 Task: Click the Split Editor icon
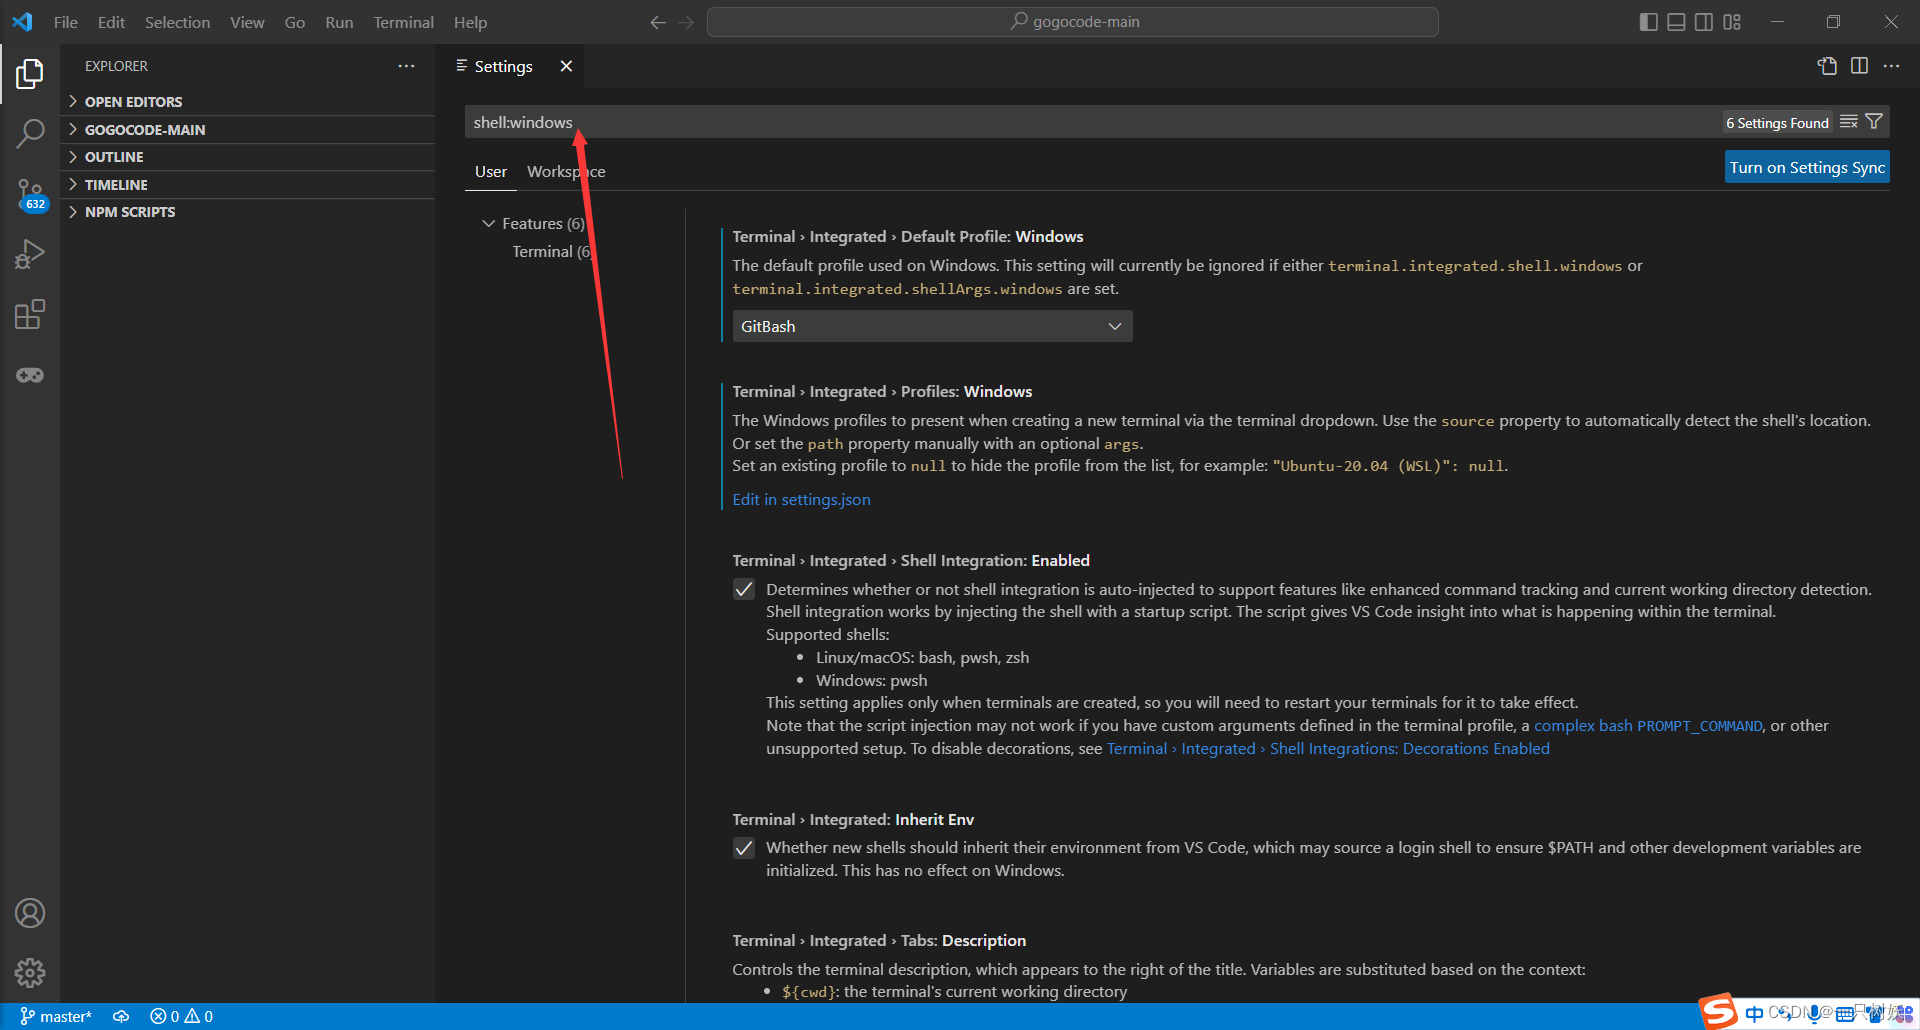pyautogui.click(x=1859, y=66)
